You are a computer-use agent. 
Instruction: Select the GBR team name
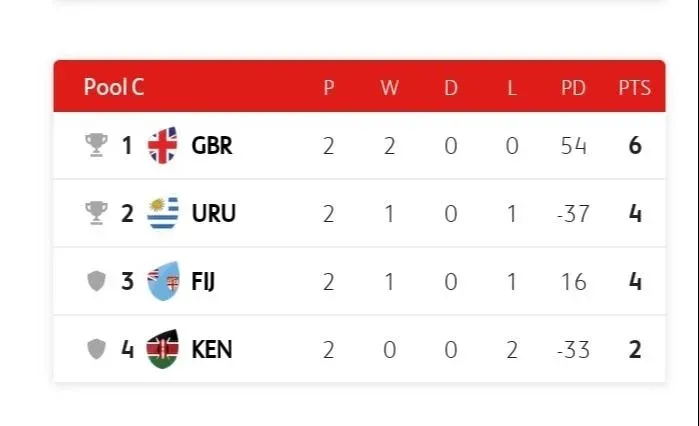click(212, 146)
